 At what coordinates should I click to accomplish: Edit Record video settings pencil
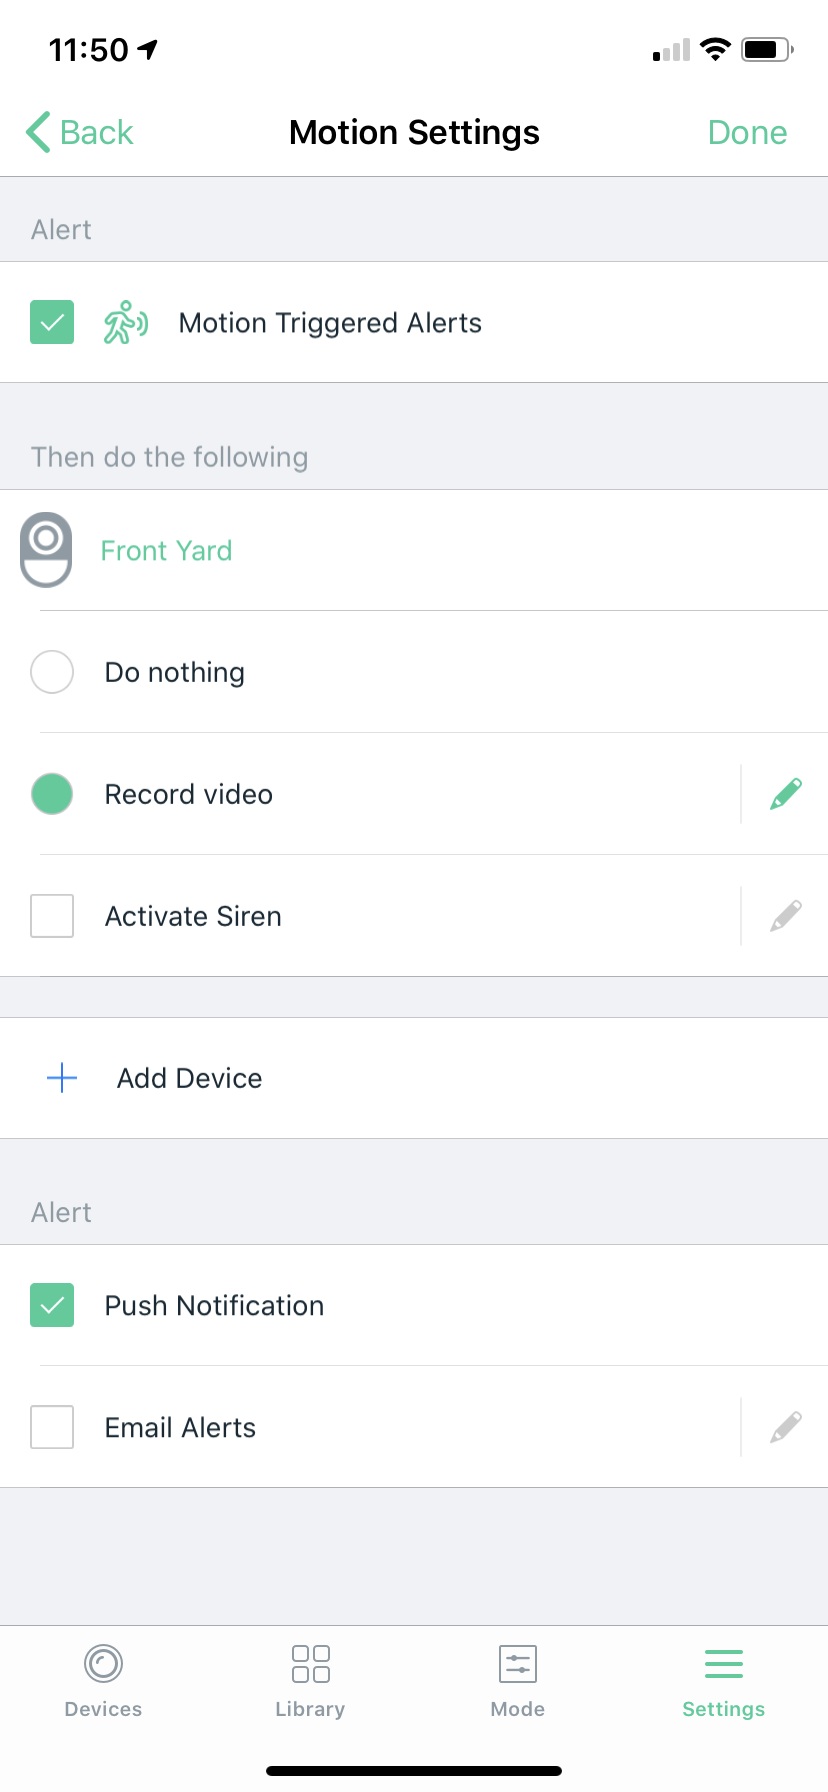[x=786, y=794]
